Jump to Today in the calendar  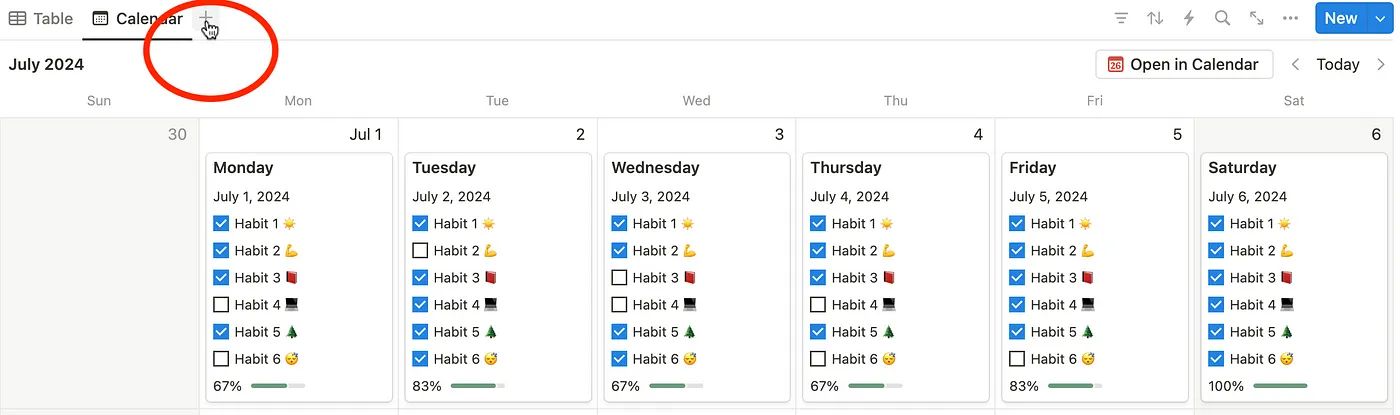[1338, 64]
